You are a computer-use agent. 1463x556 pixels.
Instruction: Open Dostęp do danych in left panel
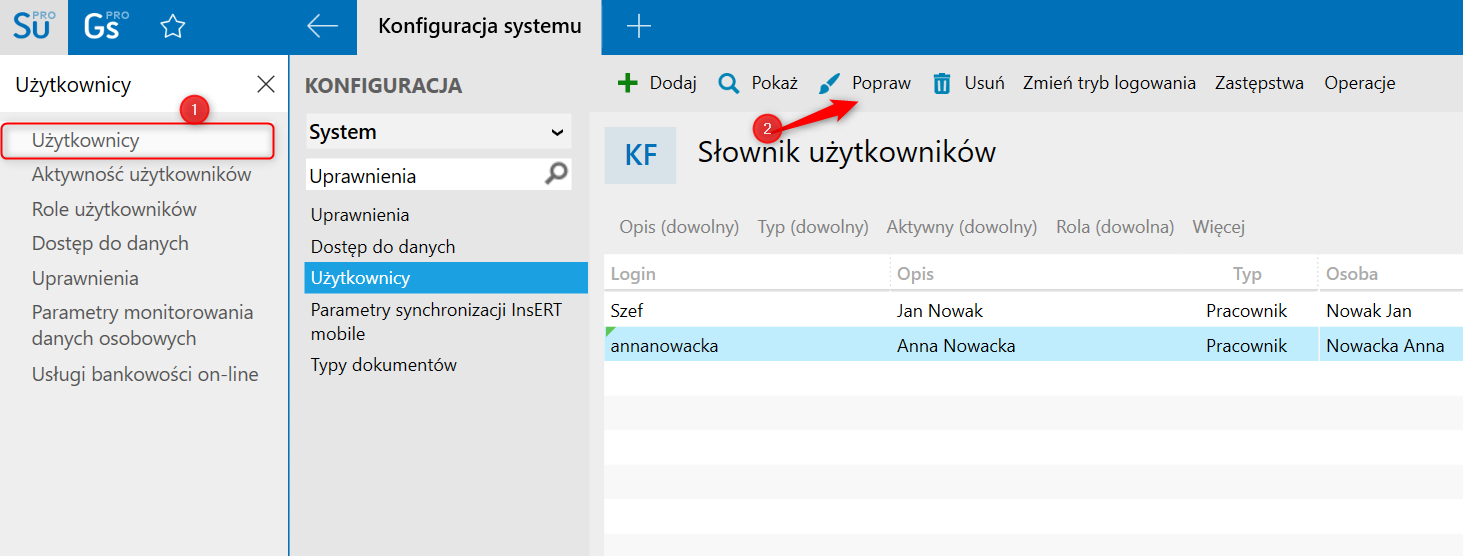pyautogui.click(x=110, y=243)
